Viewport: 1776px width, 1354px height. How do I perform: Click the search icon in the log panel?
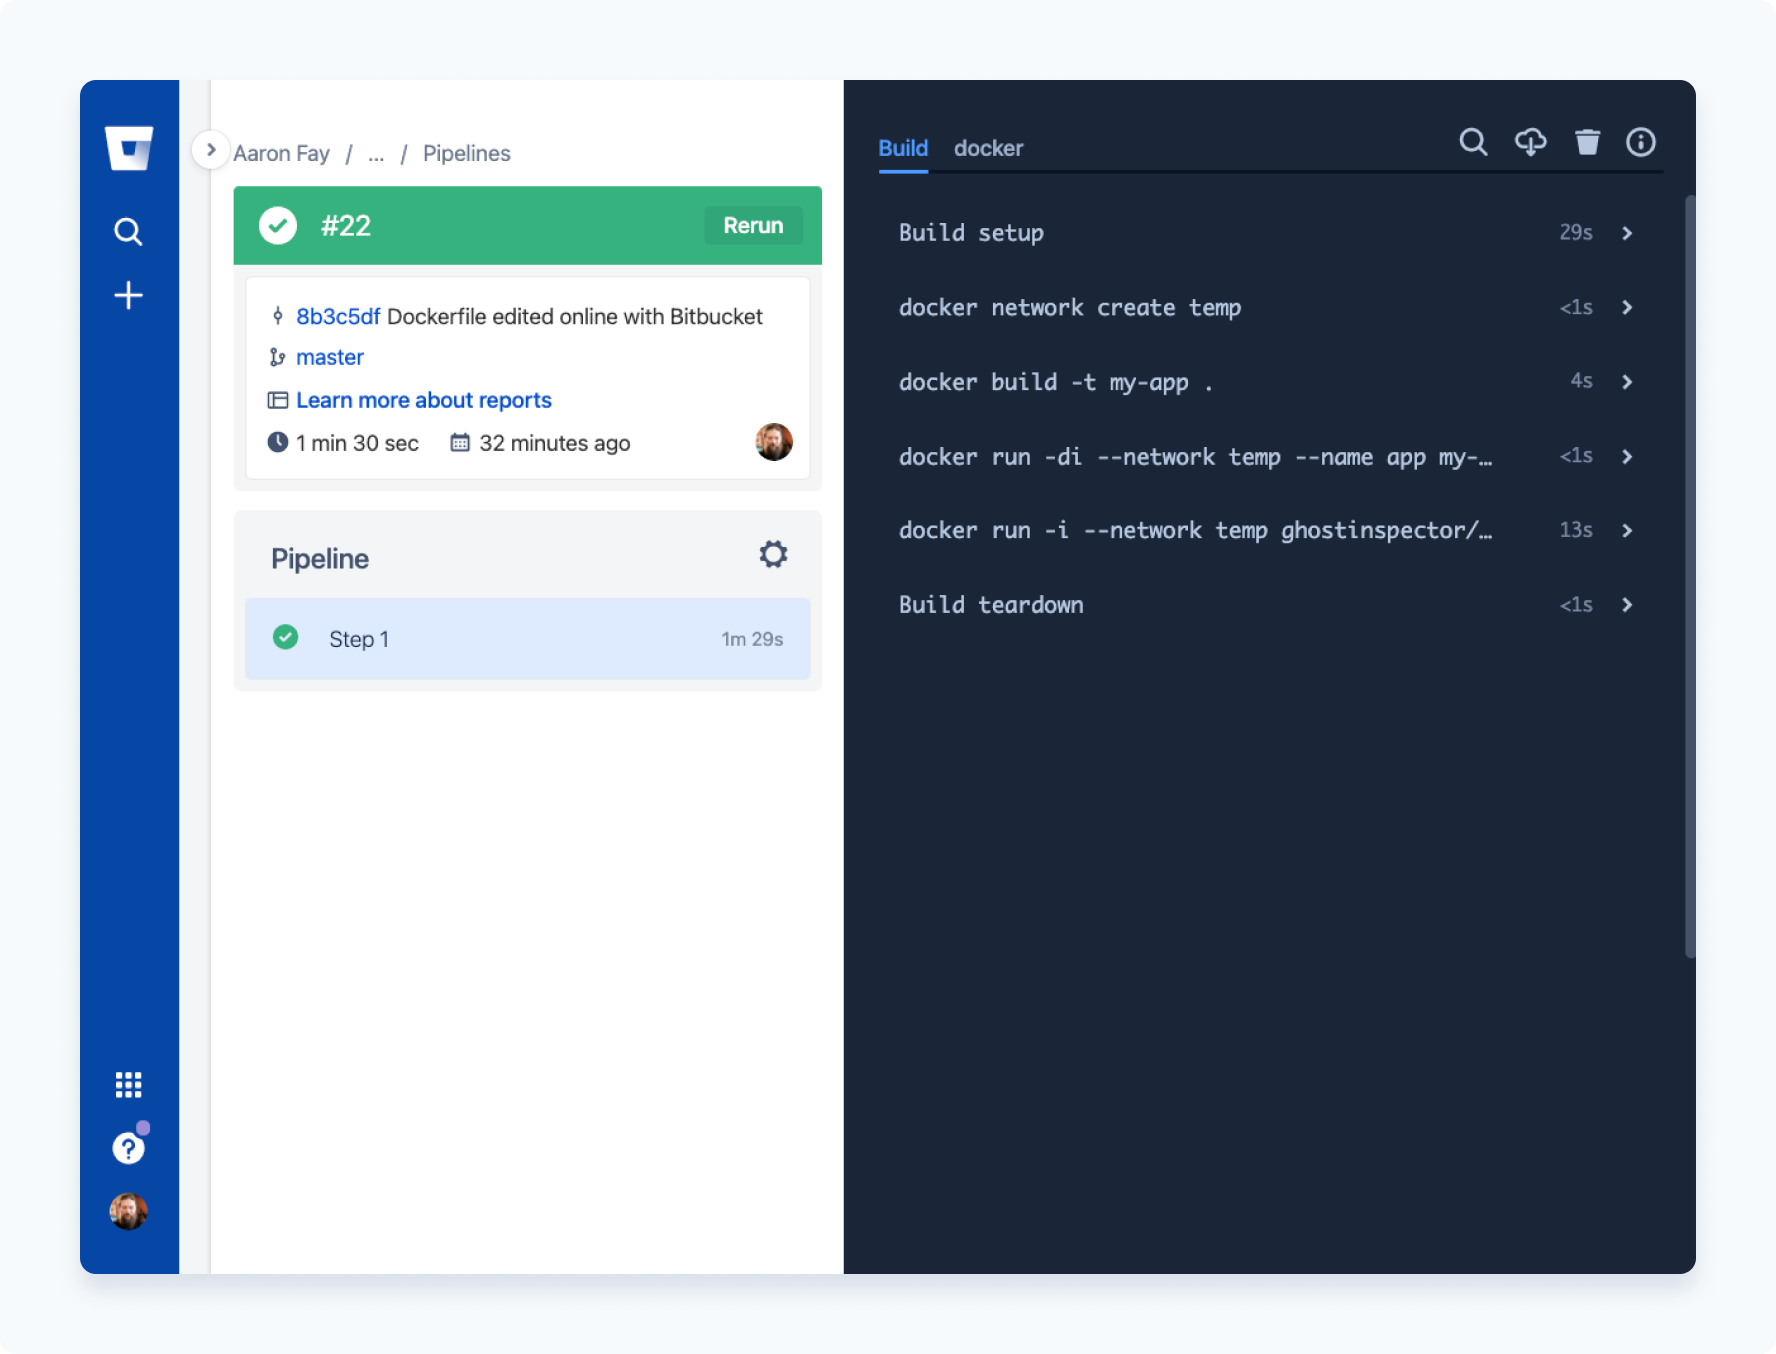click(x=1473, y=143)
